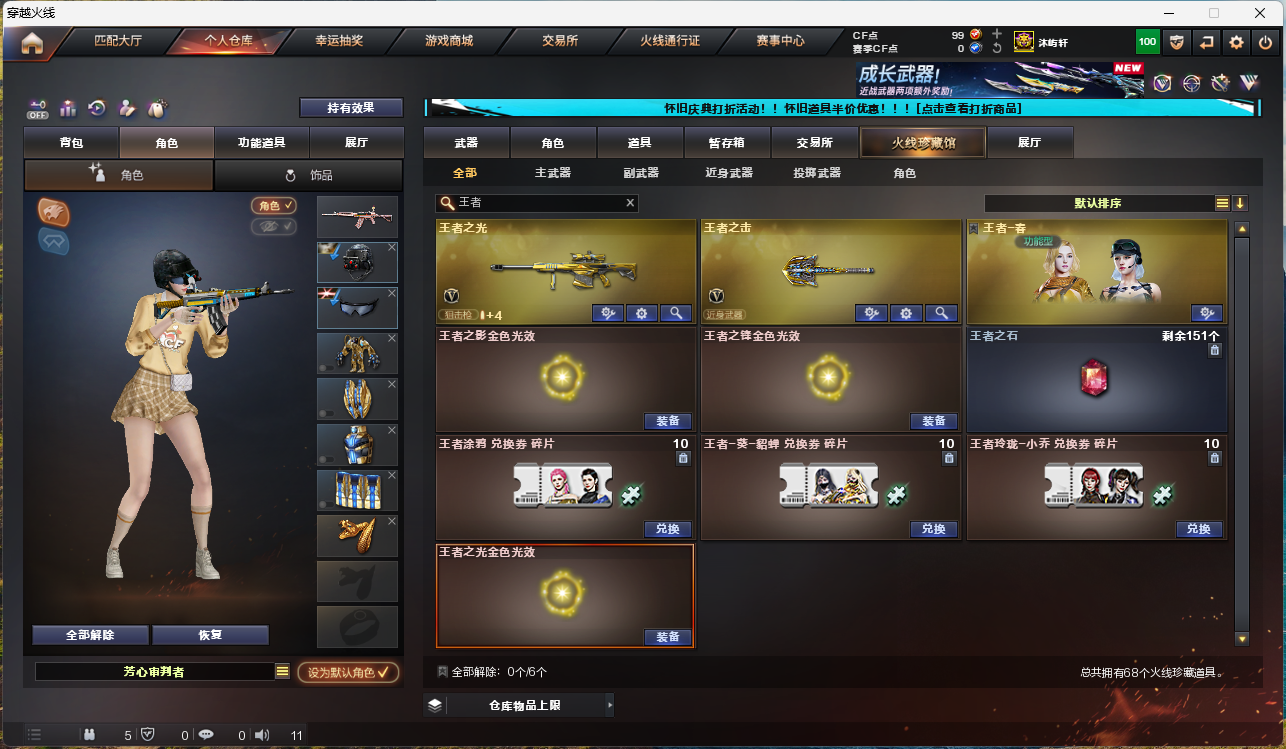This screenshot has width=1286, height=749.
Task: Click the power exit icon
Action: pos(1265,42)
